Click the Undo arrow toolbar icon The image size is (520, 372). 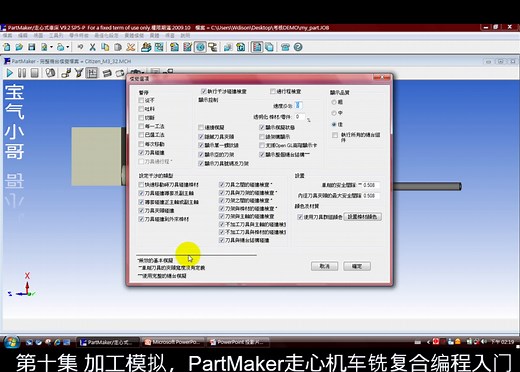(80, 47)
